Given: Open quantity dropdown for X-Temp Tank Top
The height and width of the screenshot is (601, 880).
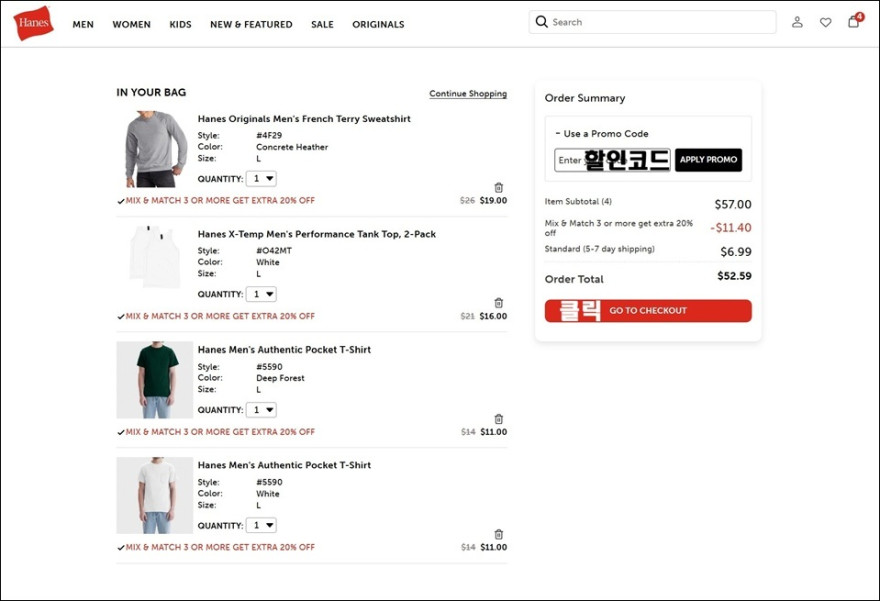Looking at the screenshot, I should pyautogui.click(x=262, y=294).
